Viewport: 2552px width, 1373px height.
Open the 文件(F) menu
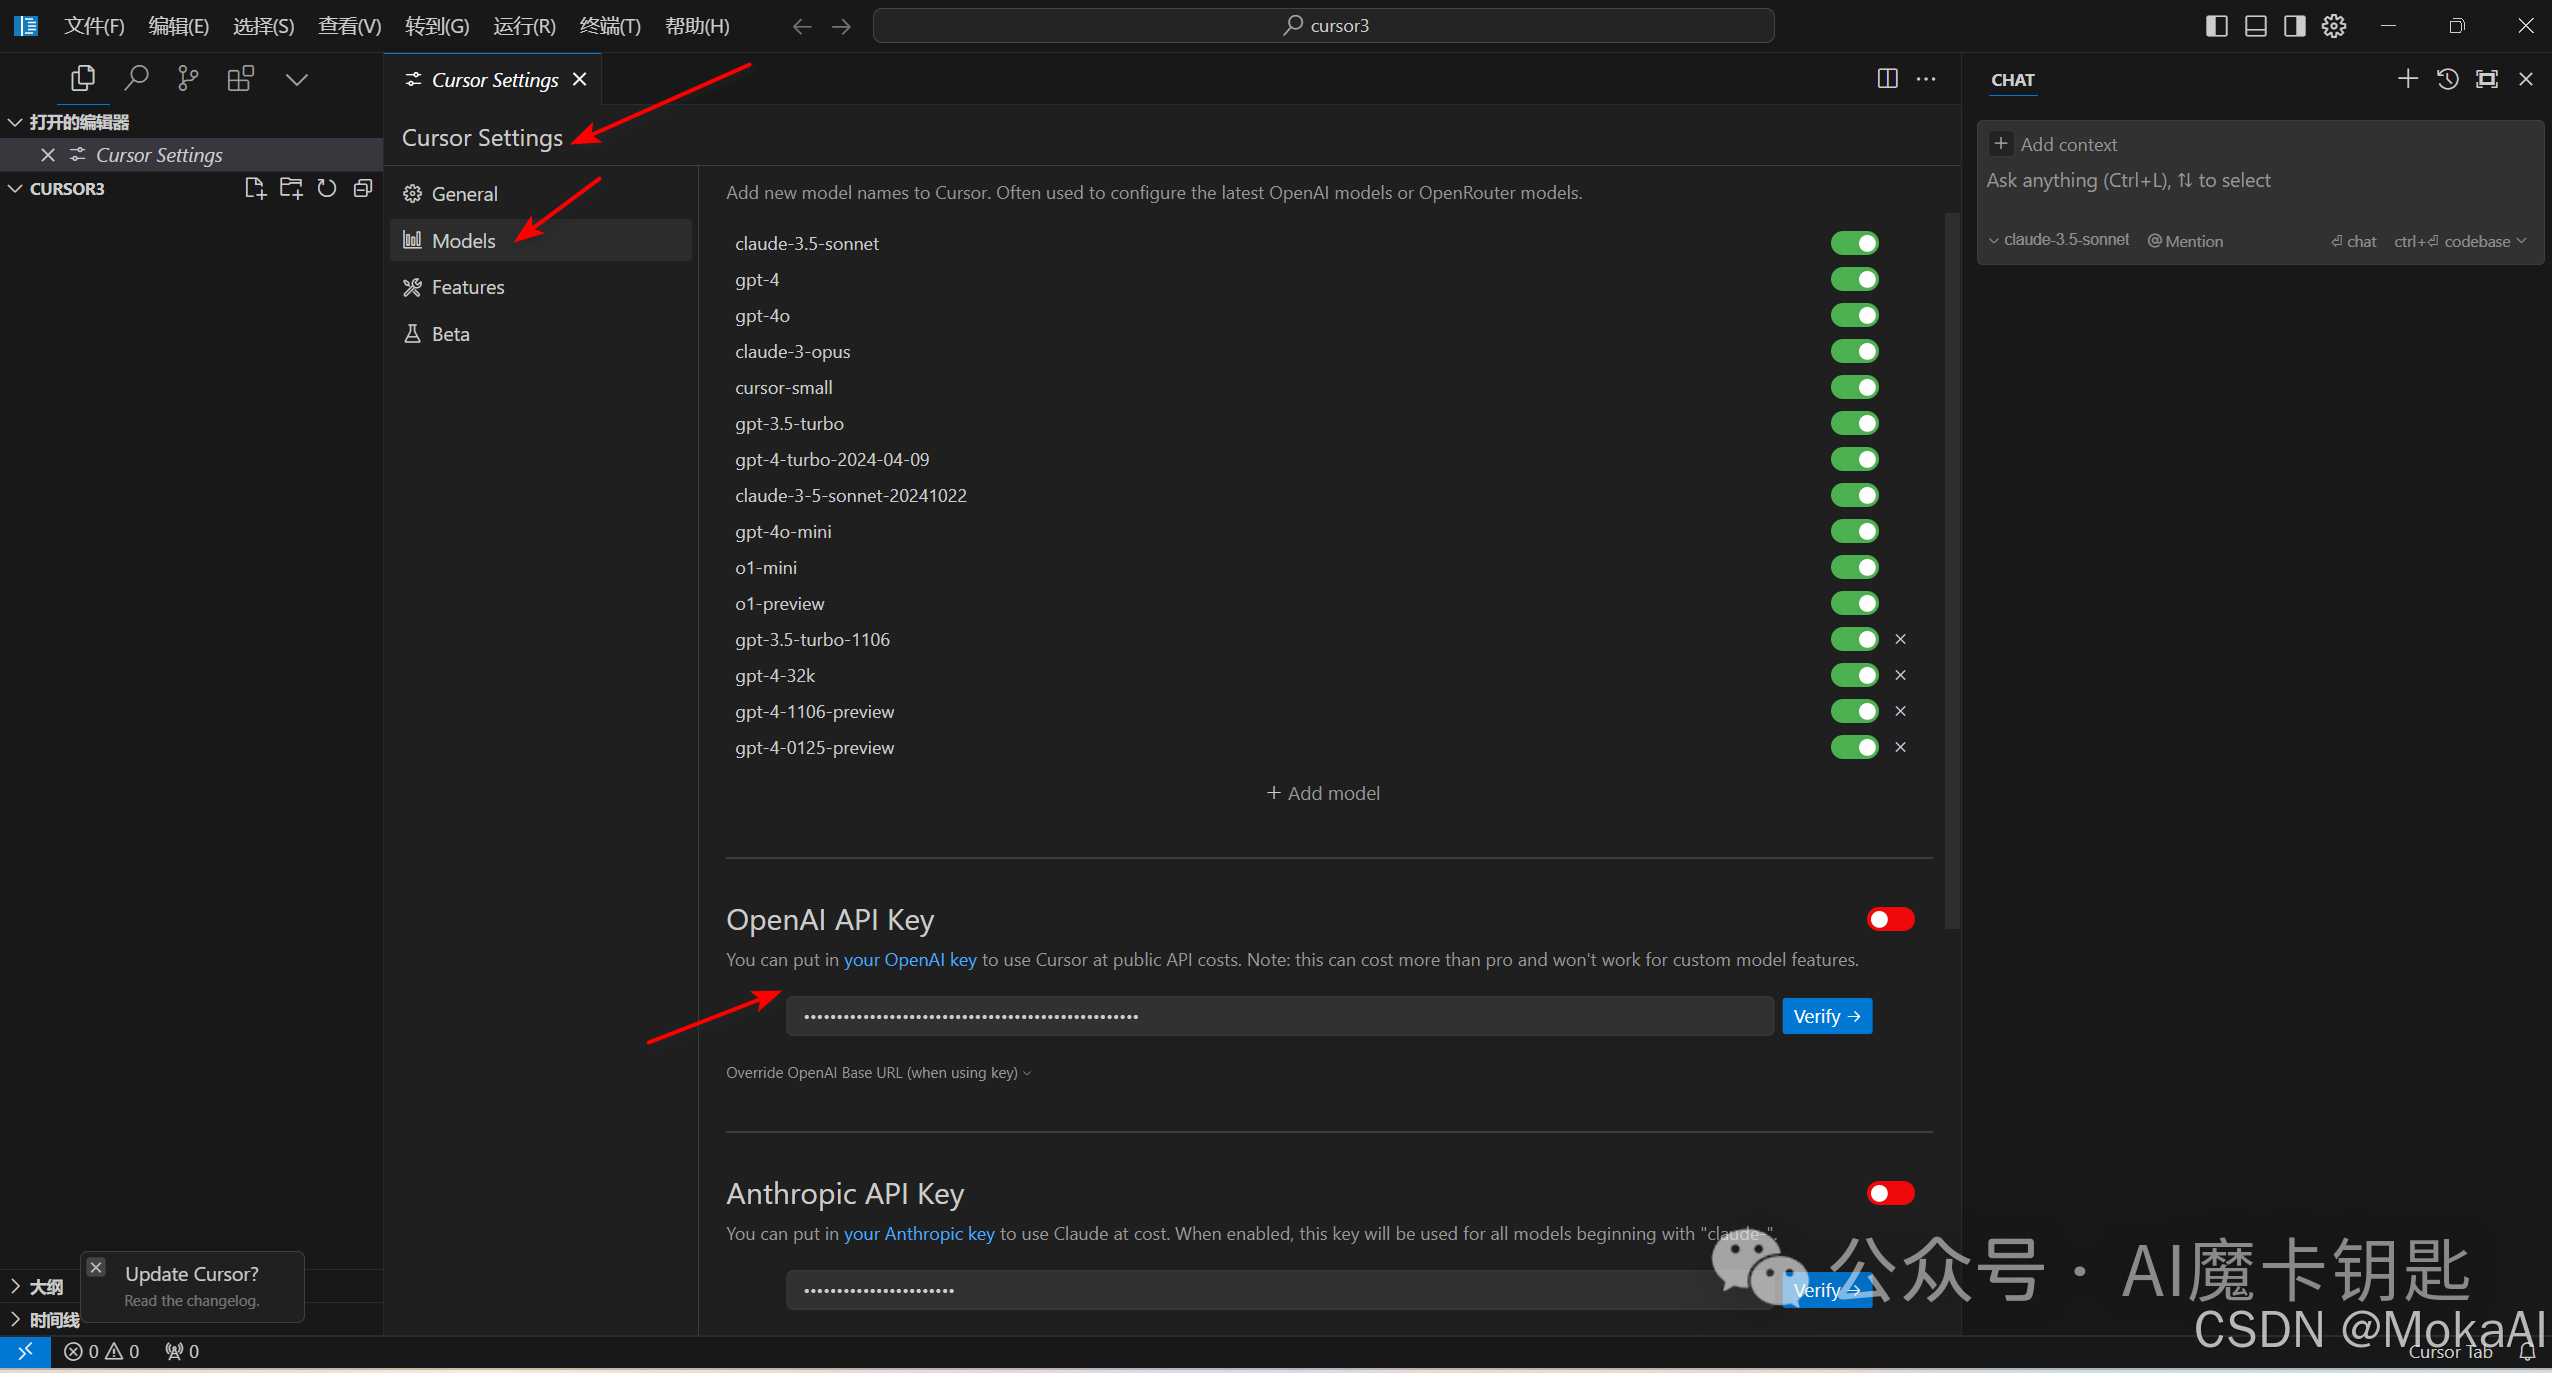(94, 26)
